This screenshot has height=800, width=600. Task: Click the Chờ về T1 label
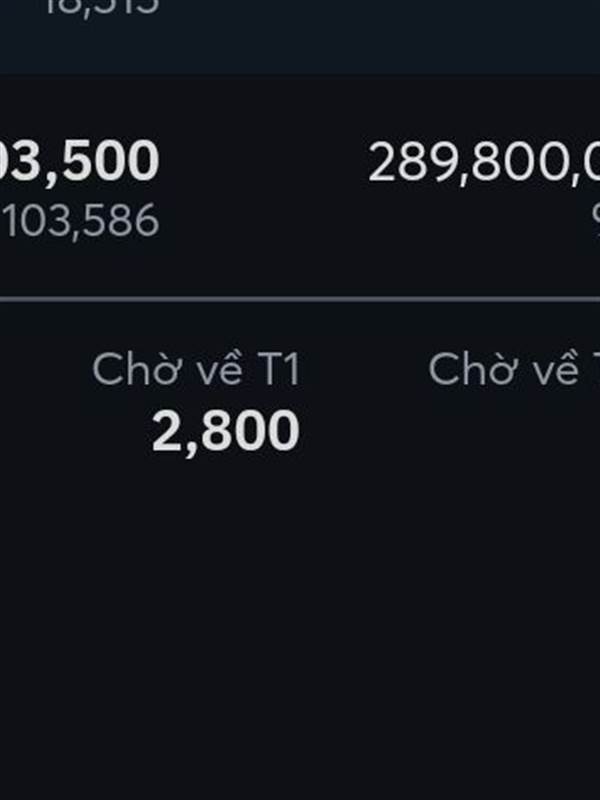click(x=196, y=370)
